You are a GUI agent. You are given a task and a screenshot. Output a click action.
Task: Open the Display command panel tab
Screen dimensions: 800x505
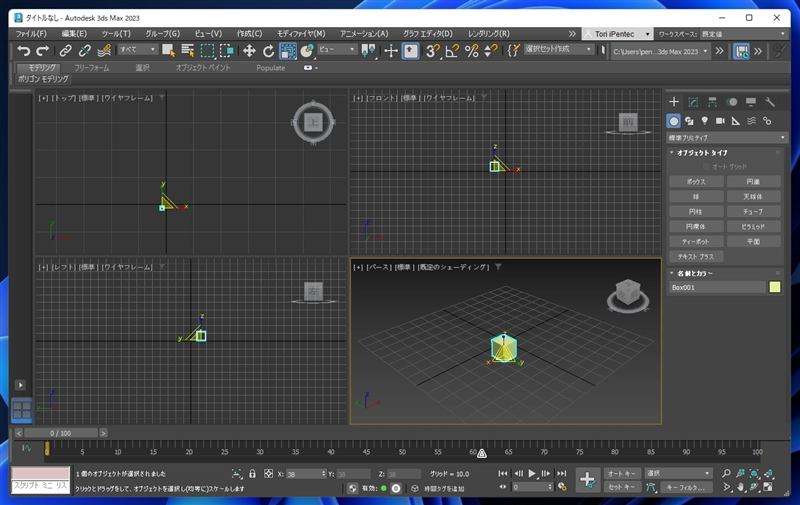pyautogui.click(x=751, y=102)
